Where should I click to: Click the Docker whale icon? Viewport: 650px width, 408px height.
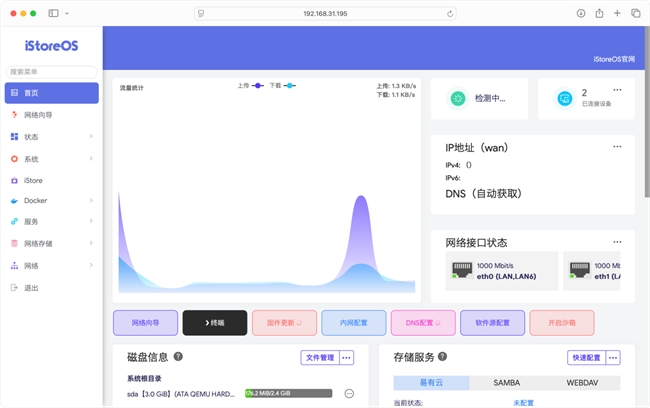(x=15, y=201)
